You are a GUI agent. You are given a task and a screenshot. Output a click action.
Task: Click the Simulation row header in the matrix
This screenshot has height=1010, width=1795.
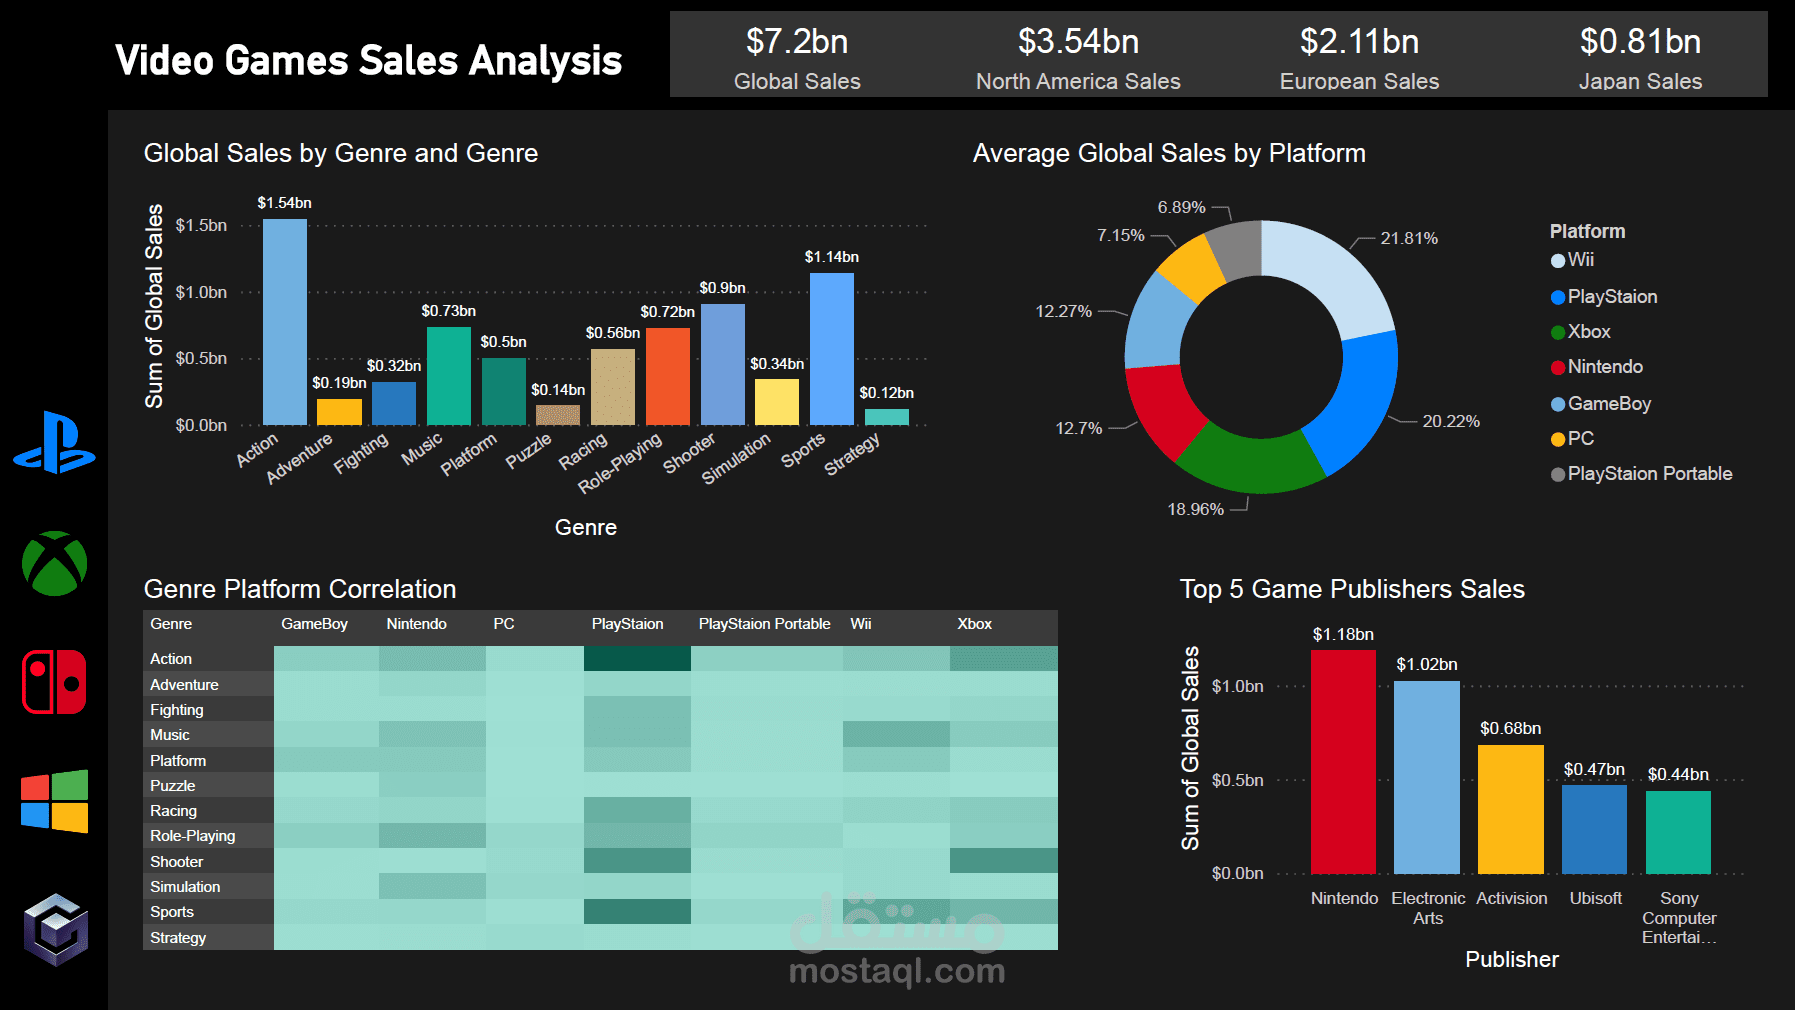(x=208, y=887)
